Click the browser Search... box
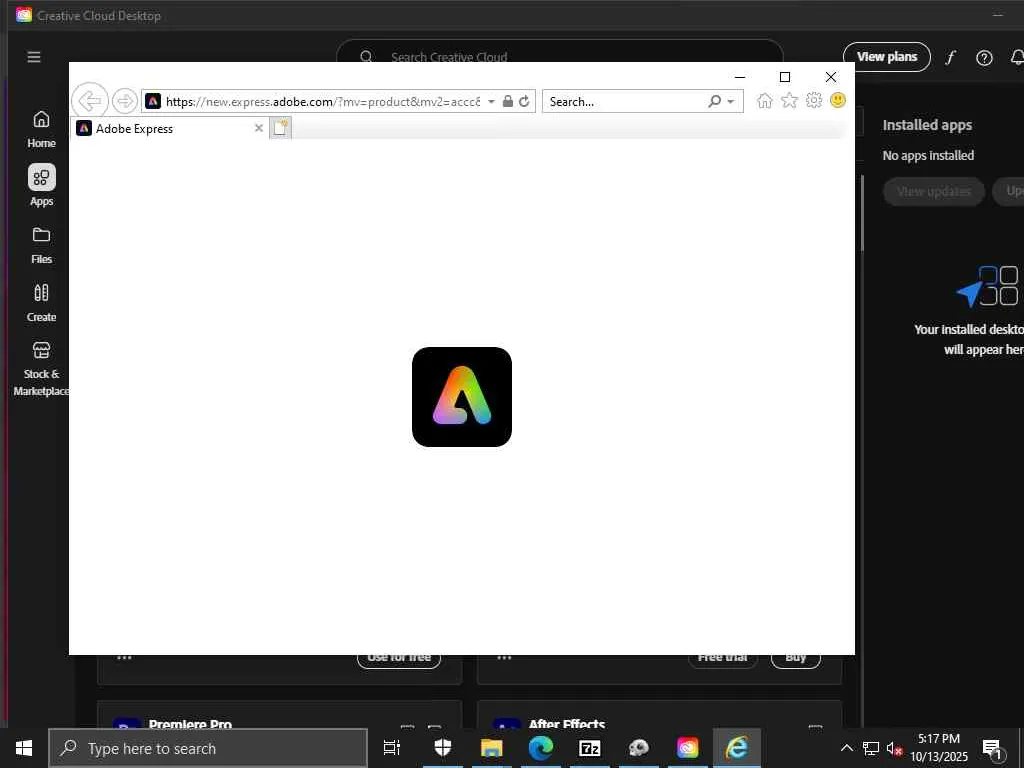The image size is (1024, 768). click(626, 101)
